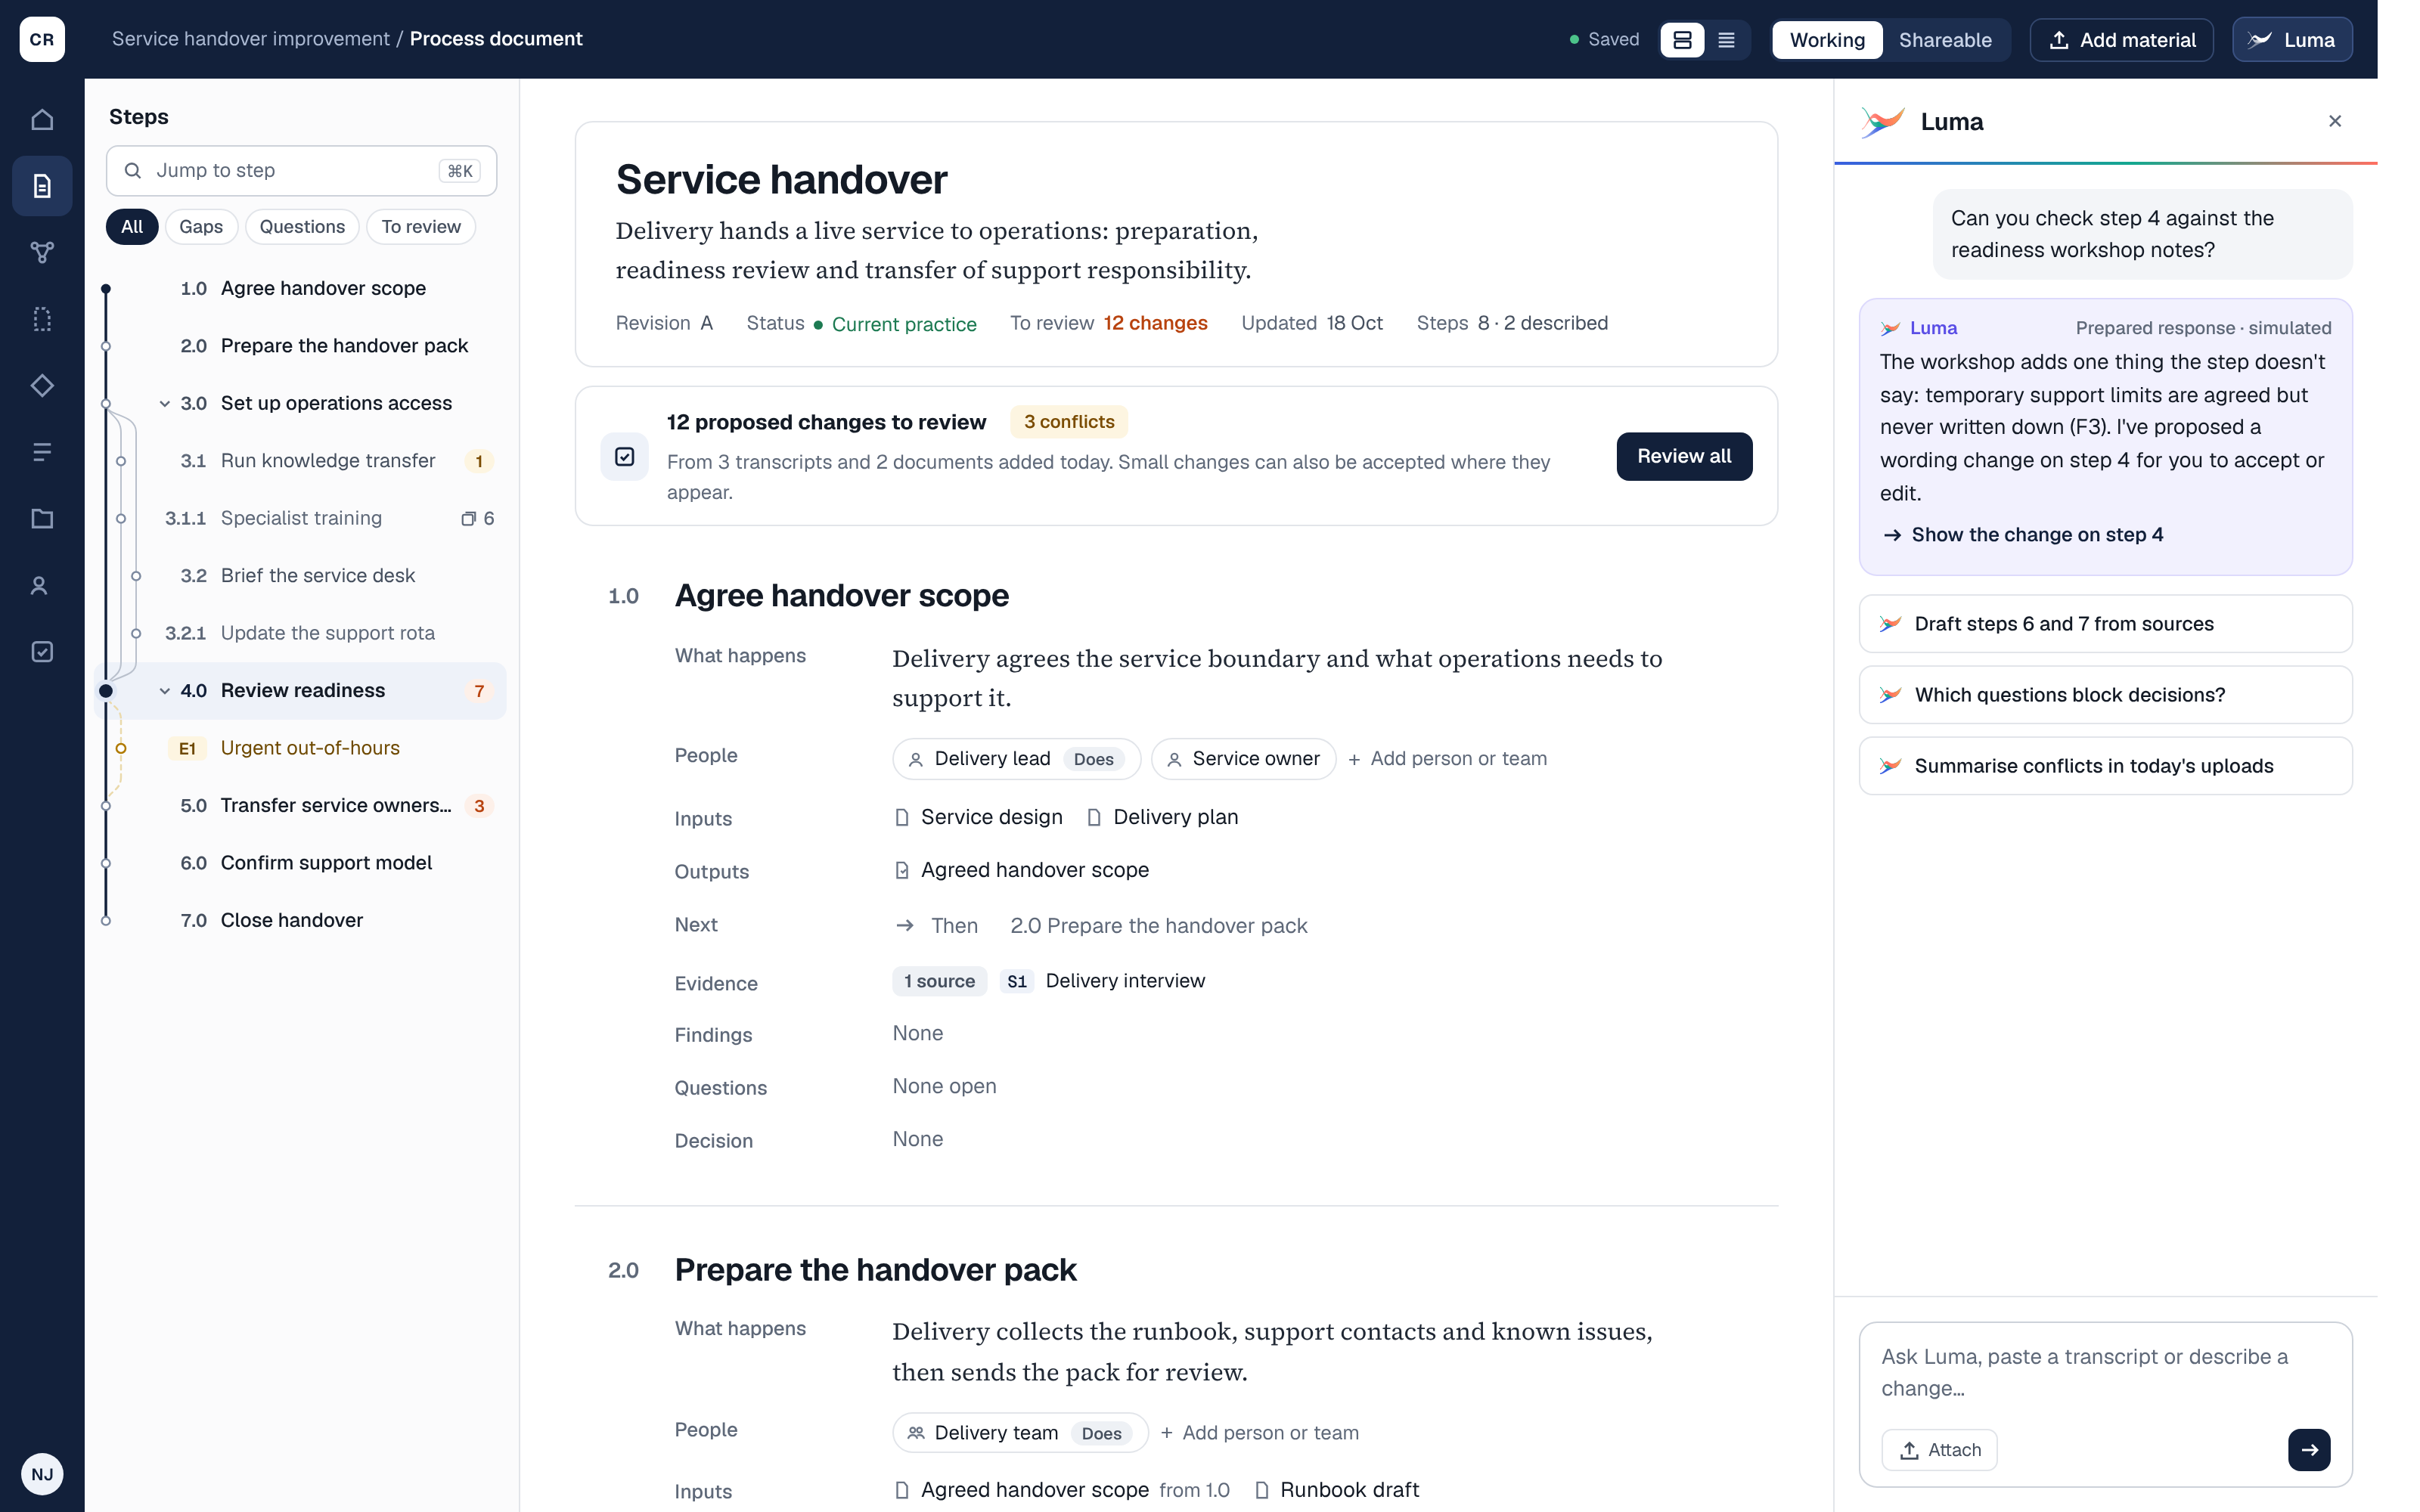Open the diamond decisions icon in the sidebar
This screenshot has height=1512, width=2420.
click(42, 386)
